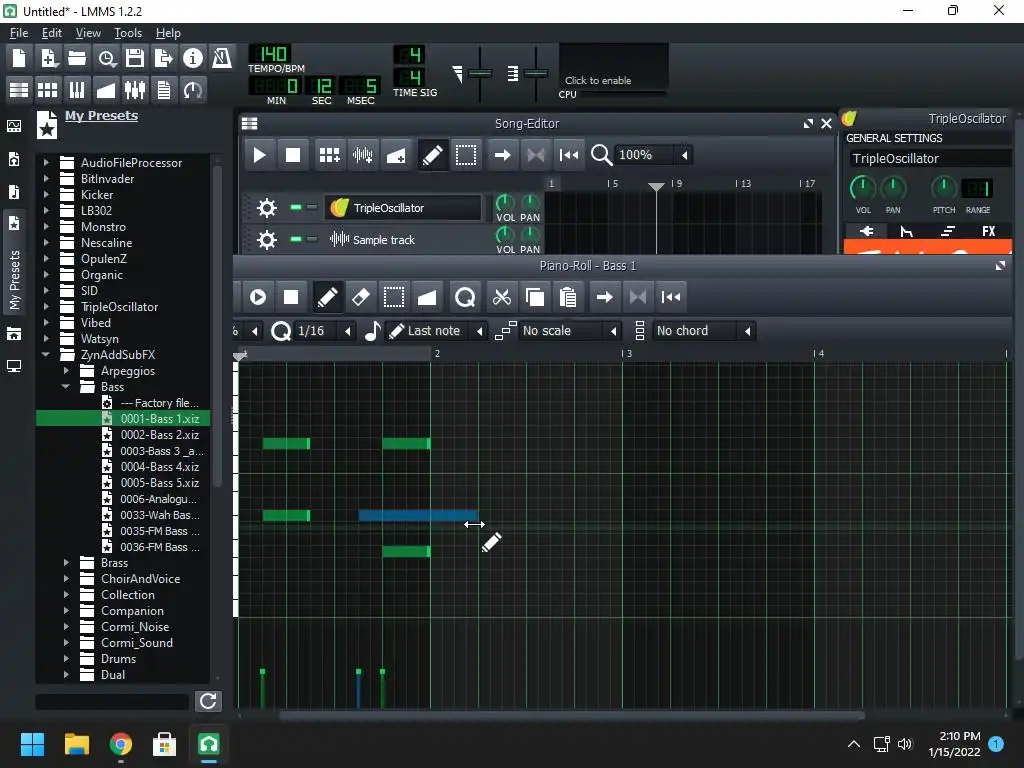Select draw mode in Piano-Roll
Screen dimensions: 1024x768
point(327,297)
